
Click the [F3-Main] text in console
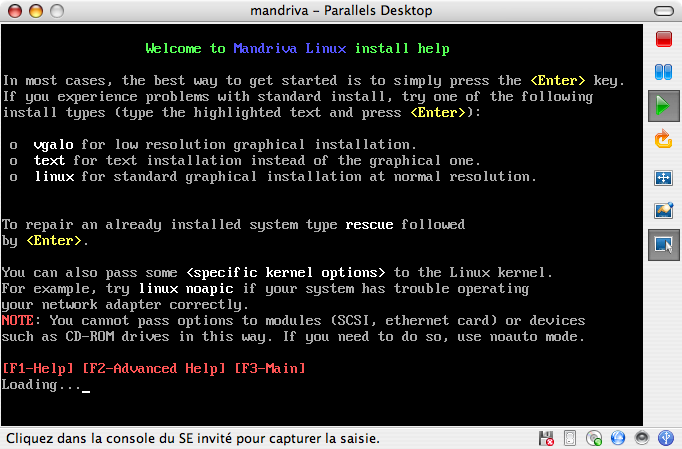tap(270, 369)
